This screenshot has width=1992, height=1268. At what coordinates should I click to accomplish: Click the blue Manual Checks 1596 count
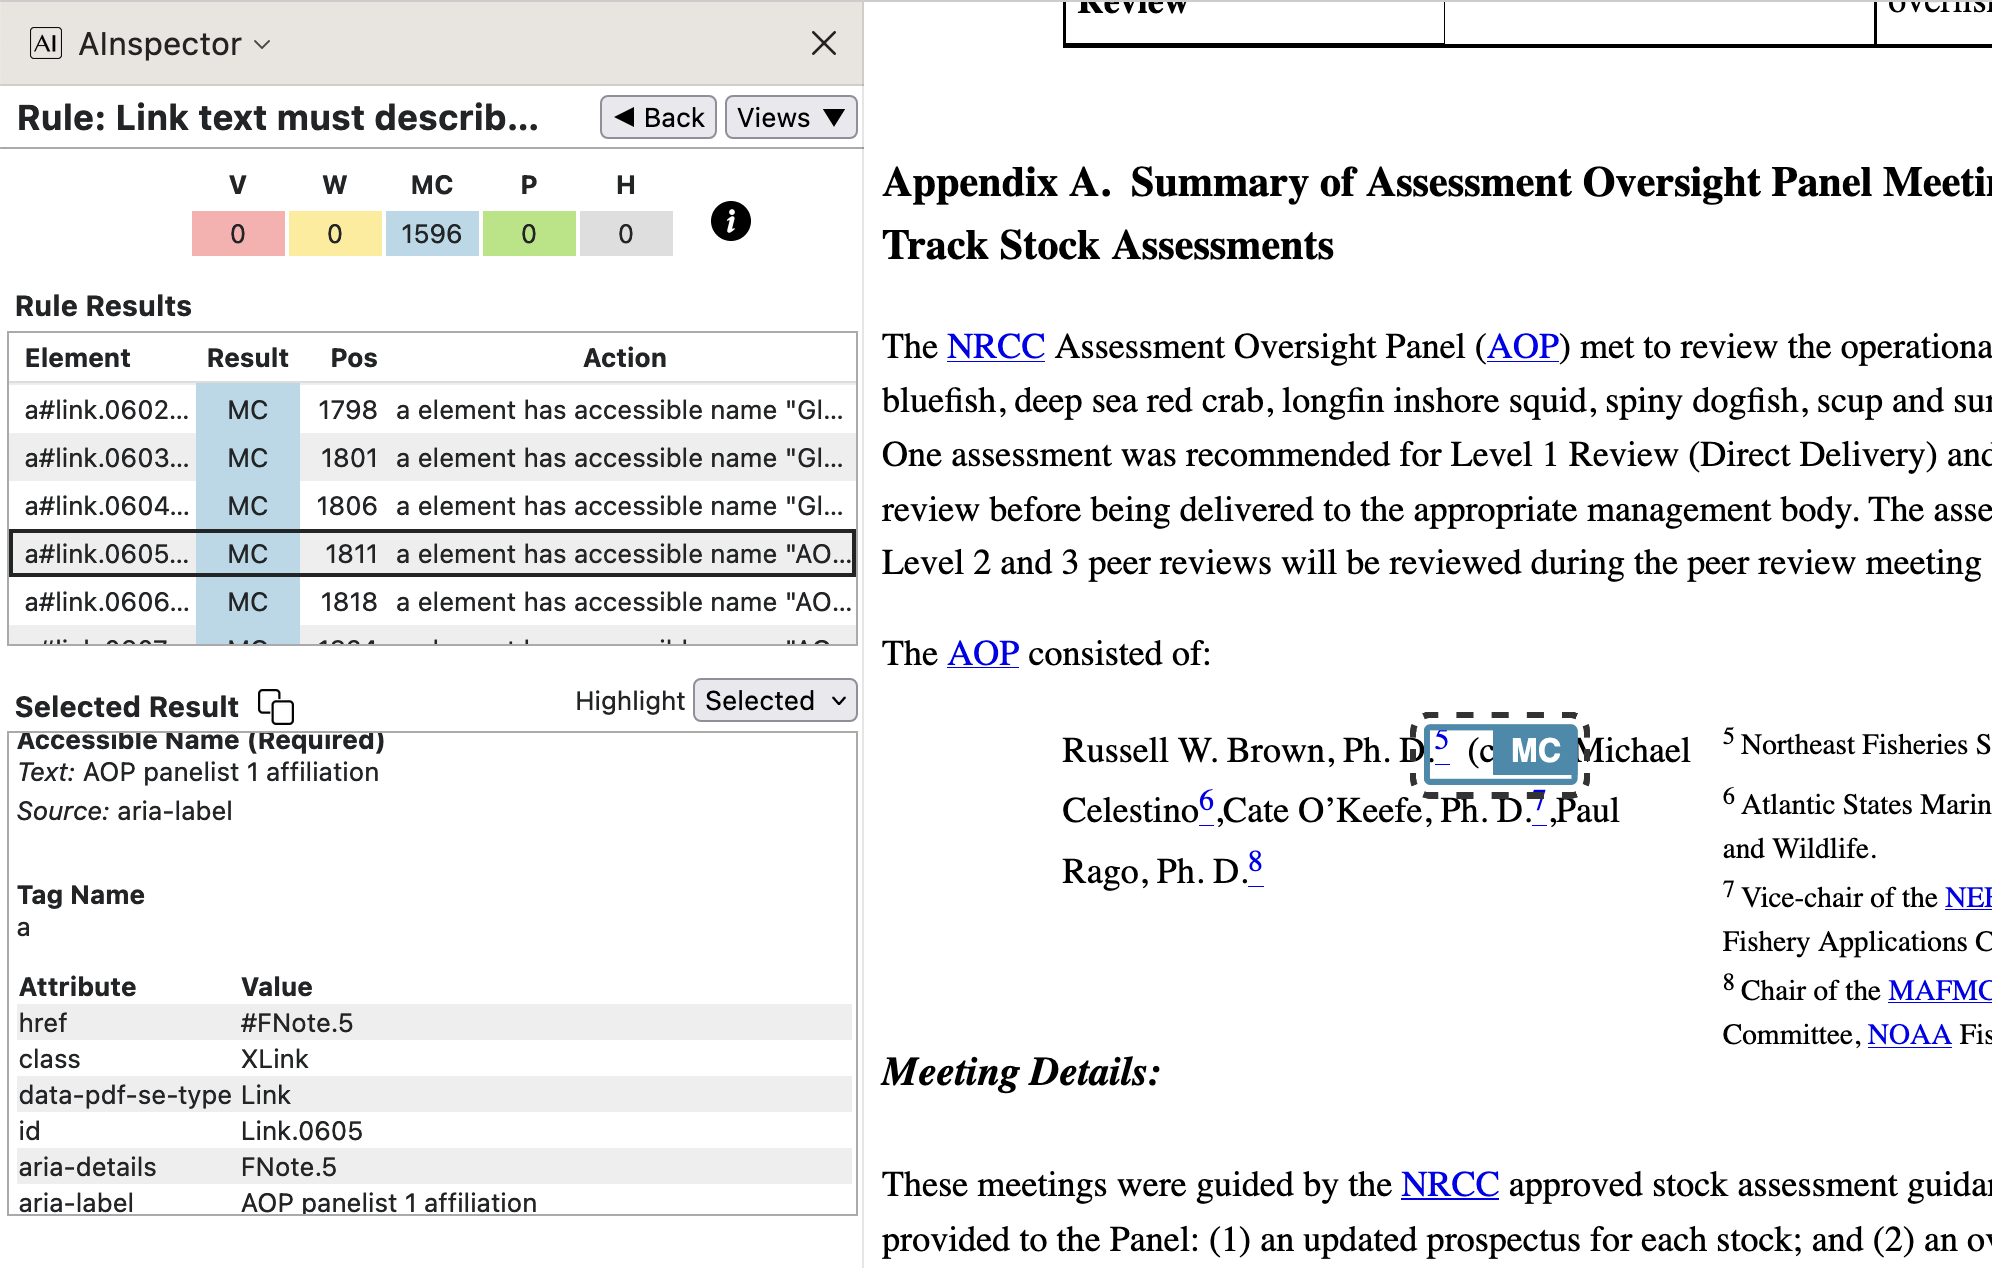(431, 234)
